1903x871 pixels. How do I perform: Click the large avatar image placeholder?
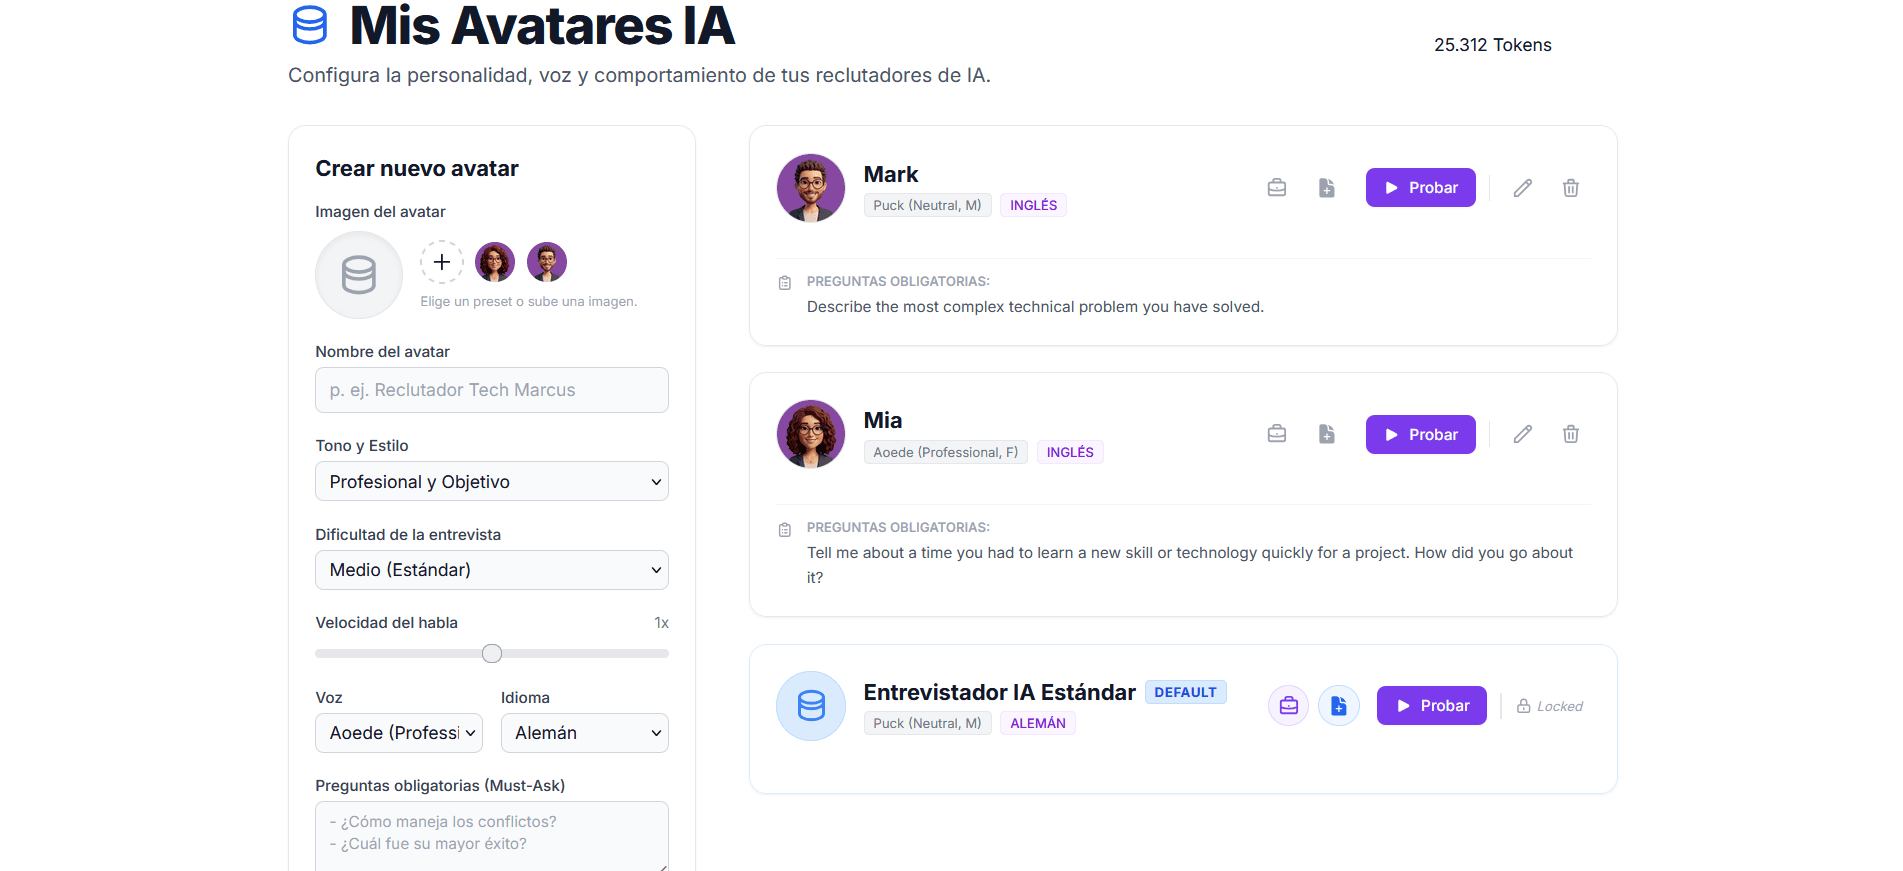coord(359,275)
